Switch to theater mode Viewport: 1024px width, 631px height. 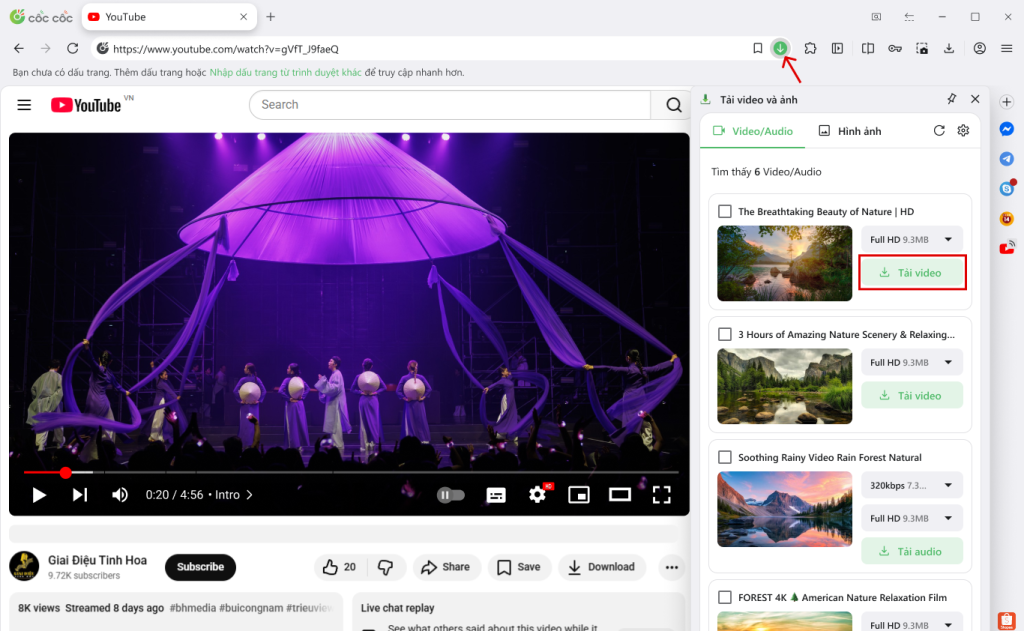620,494
